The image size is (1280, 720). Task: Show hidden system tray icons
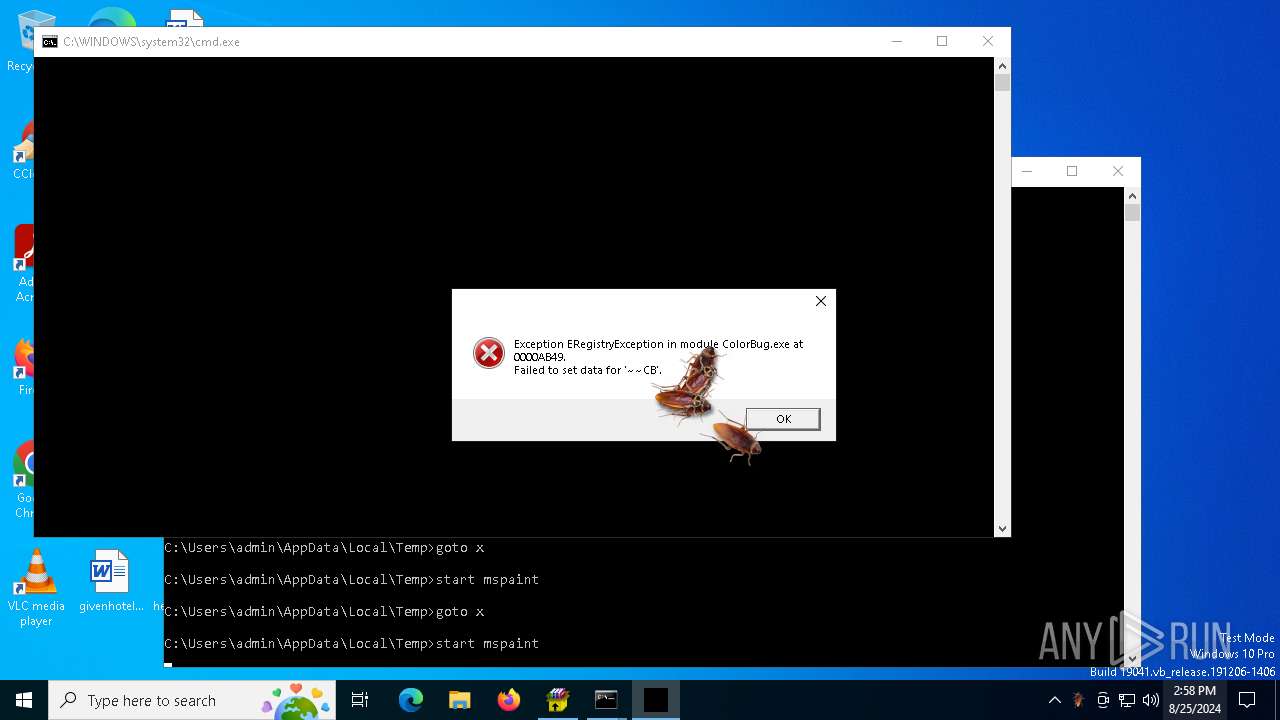(x=1054, y=700)
